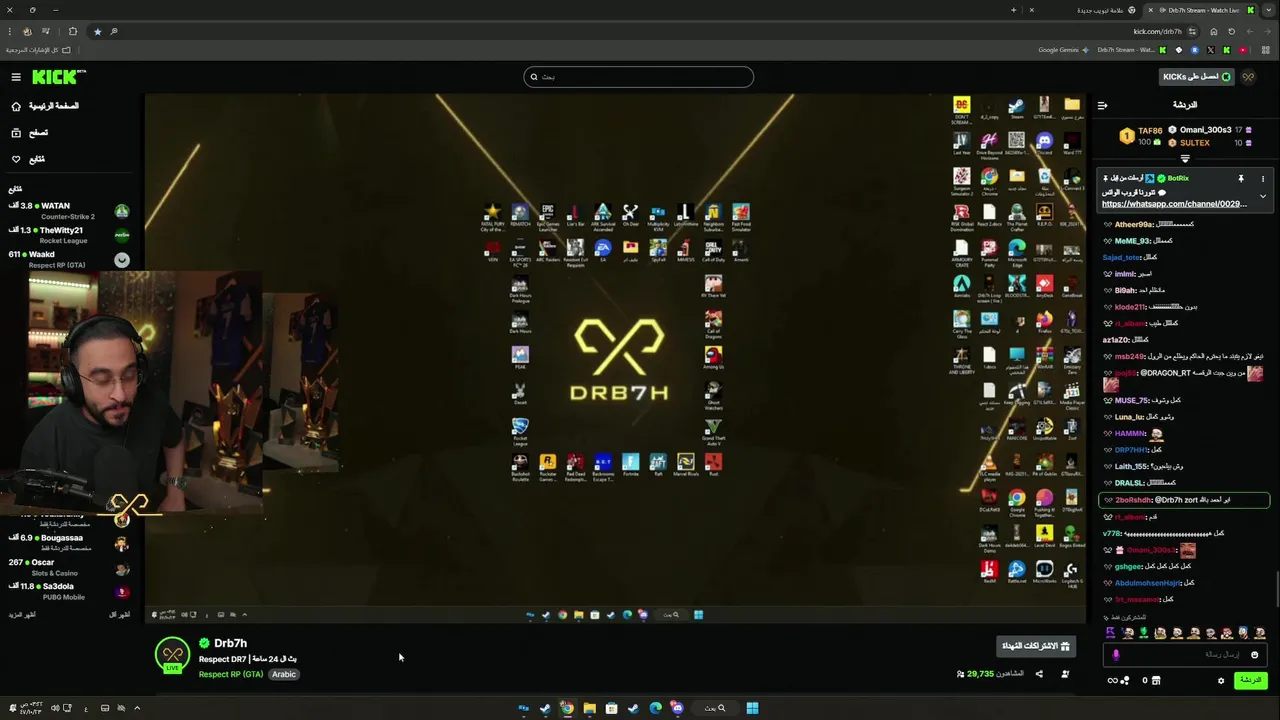
Task: Click the follow user icon below stream
Action: tap(1065, 674)
